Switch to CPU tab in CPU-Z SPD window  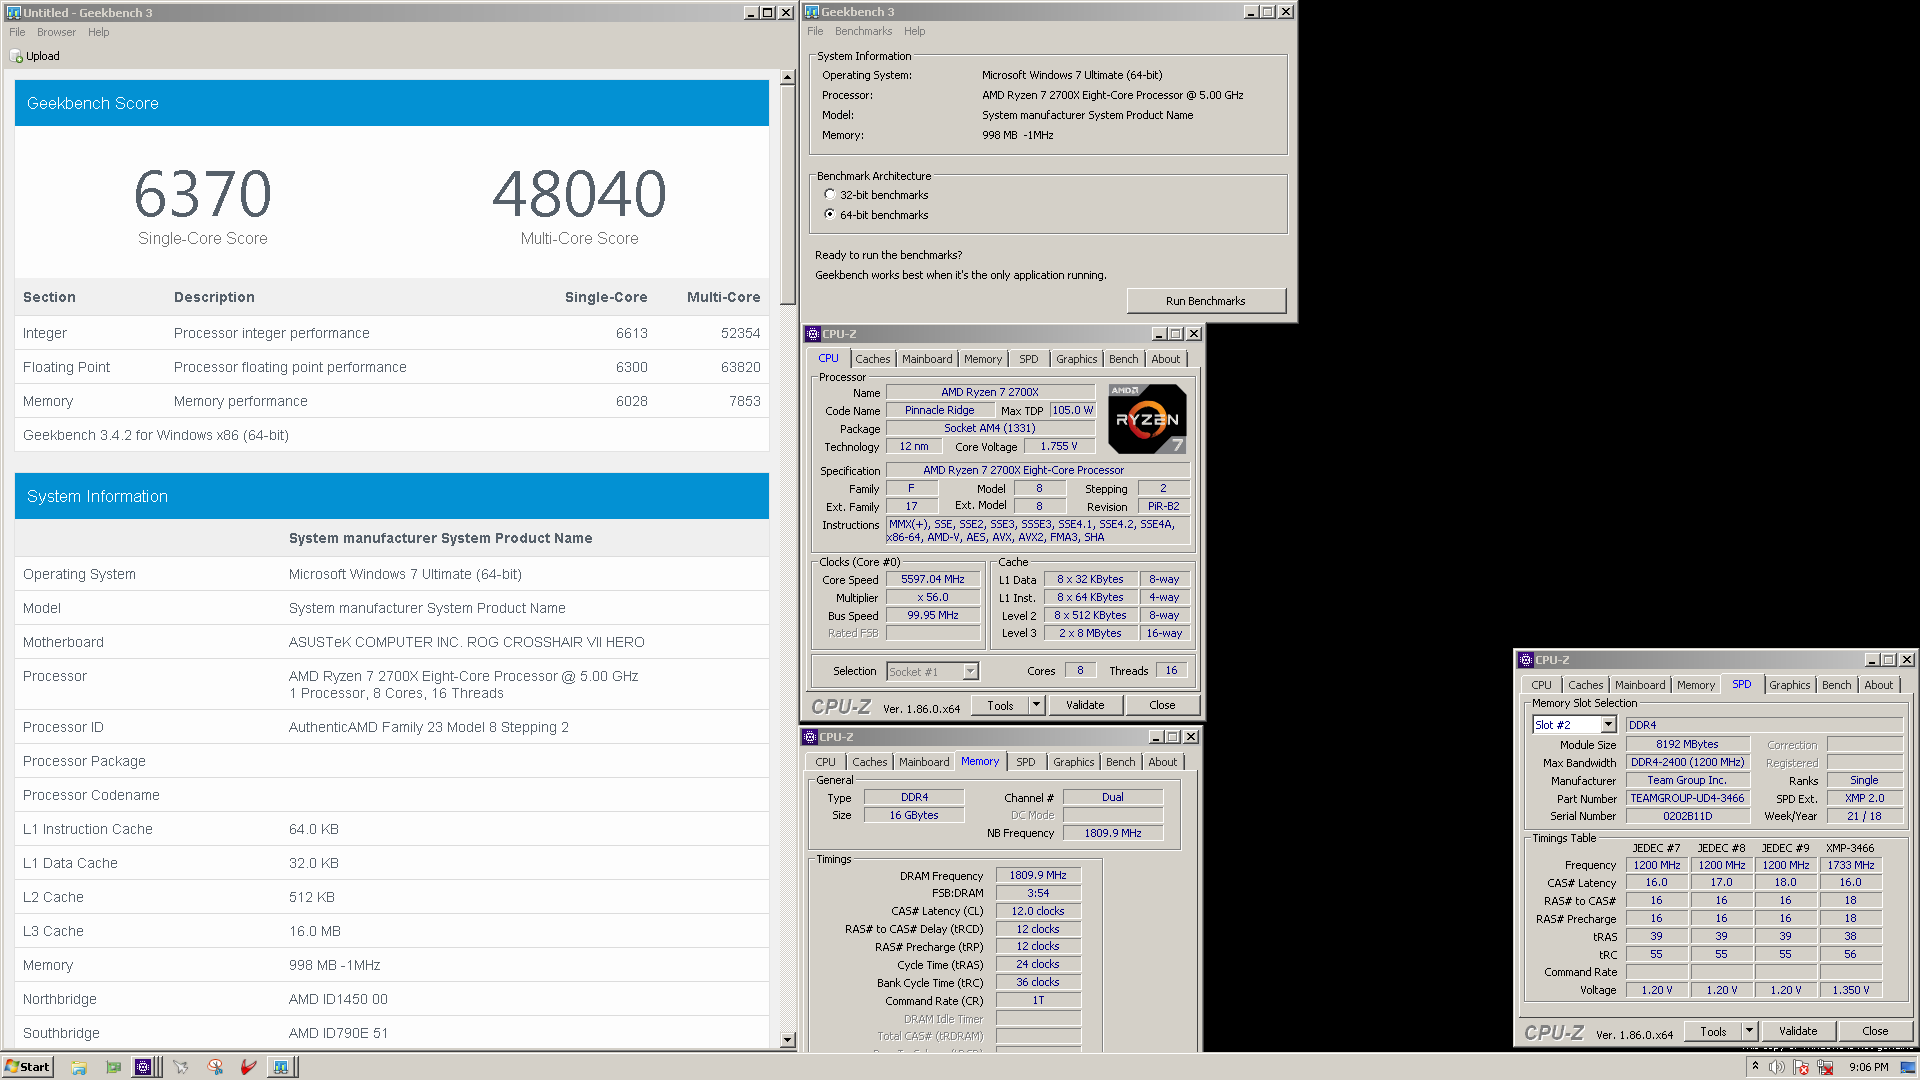click(1541, 685)
